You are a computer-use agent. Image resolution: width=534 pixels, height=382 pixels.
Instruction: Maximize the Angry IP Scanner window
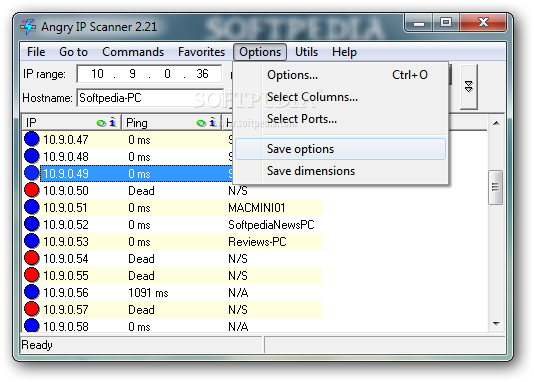coord(446,23)
